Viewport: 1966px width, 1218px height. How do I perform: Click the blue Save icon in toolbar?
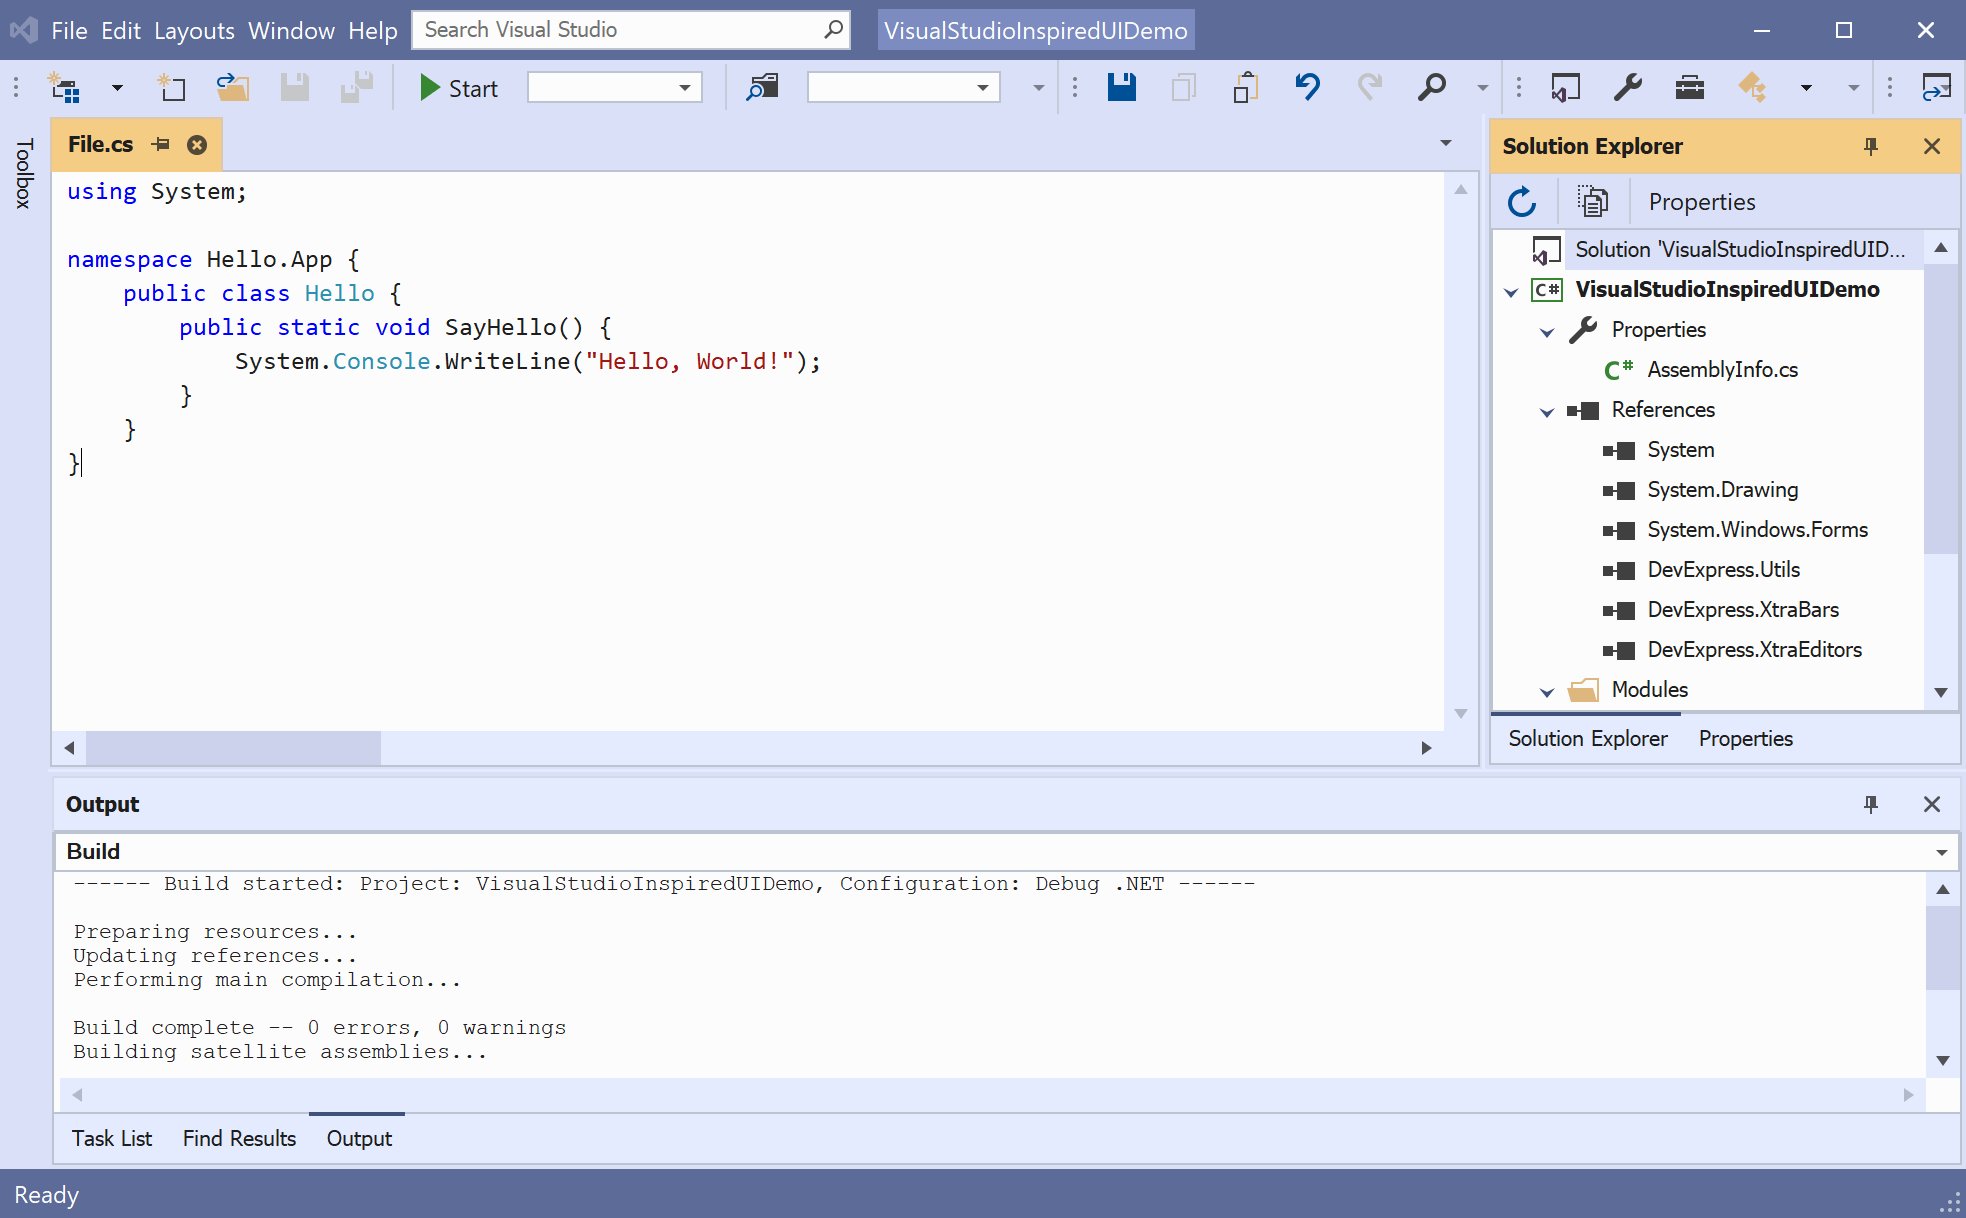click(1121, 88)
